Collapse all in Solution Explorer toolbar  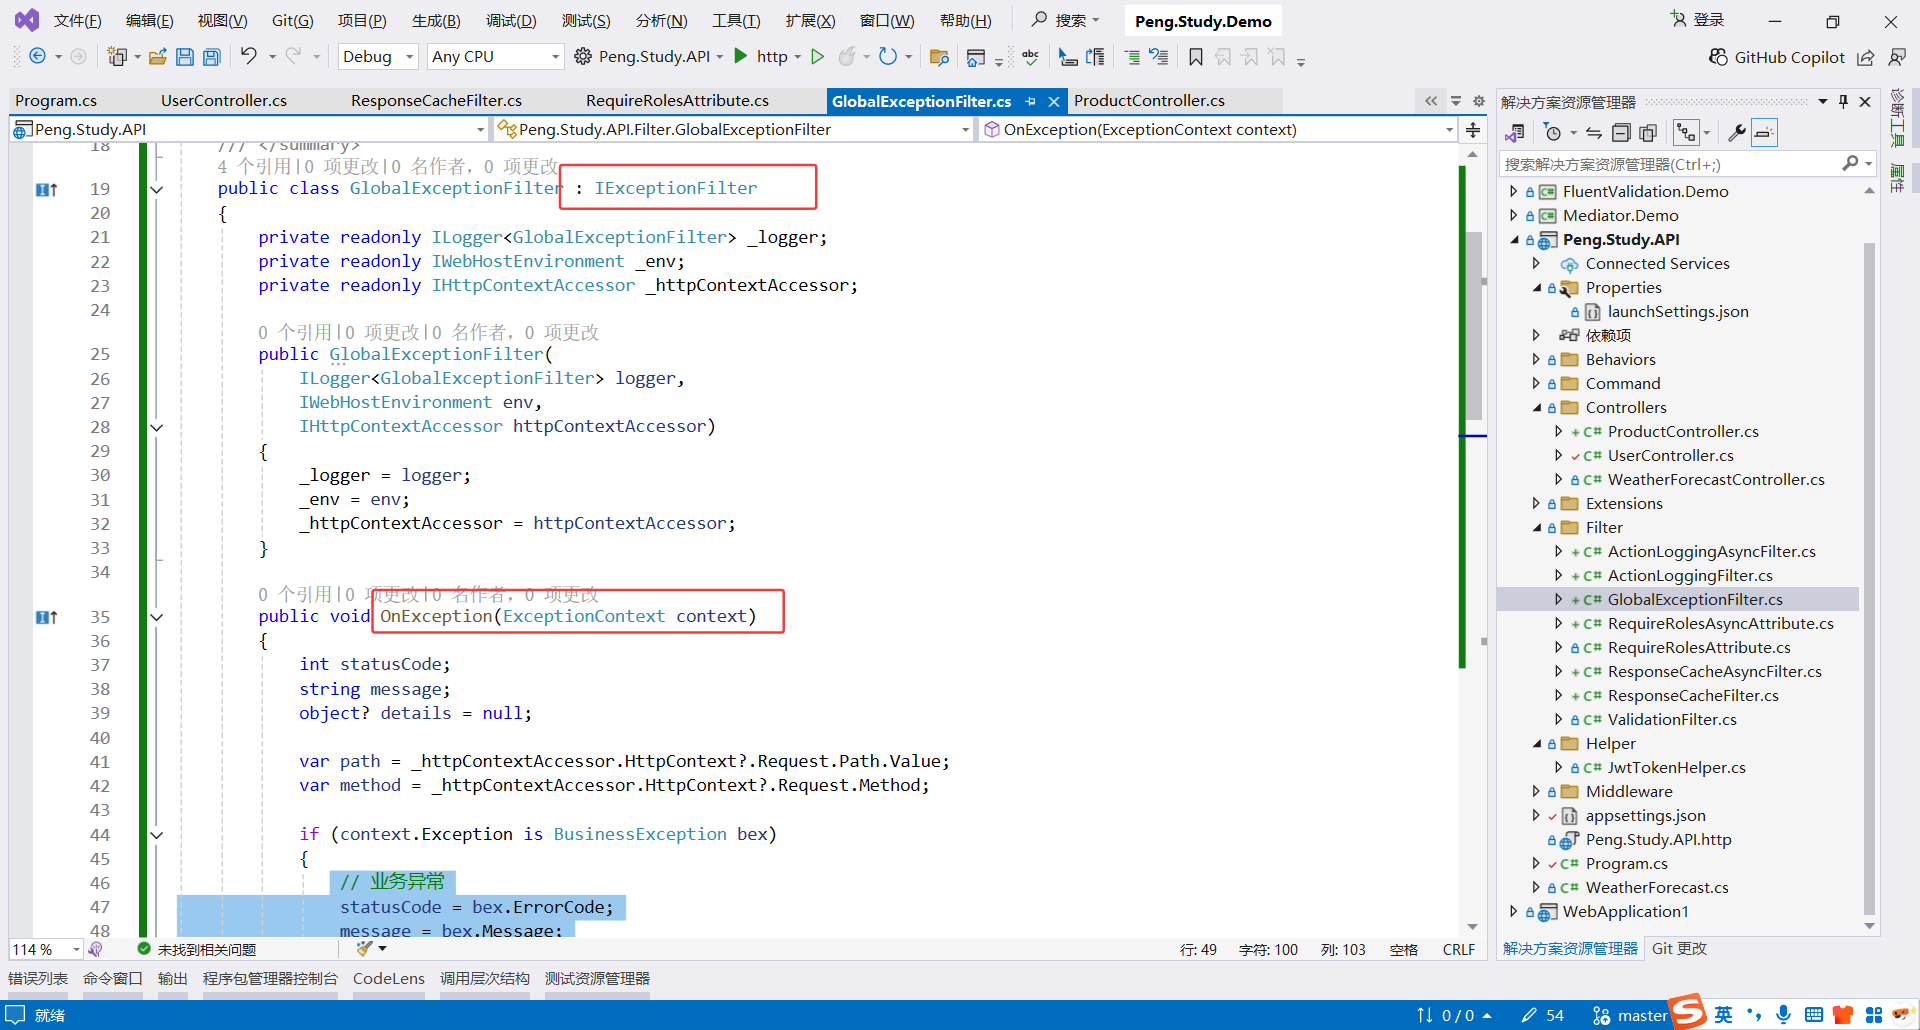pos(1621,133)
